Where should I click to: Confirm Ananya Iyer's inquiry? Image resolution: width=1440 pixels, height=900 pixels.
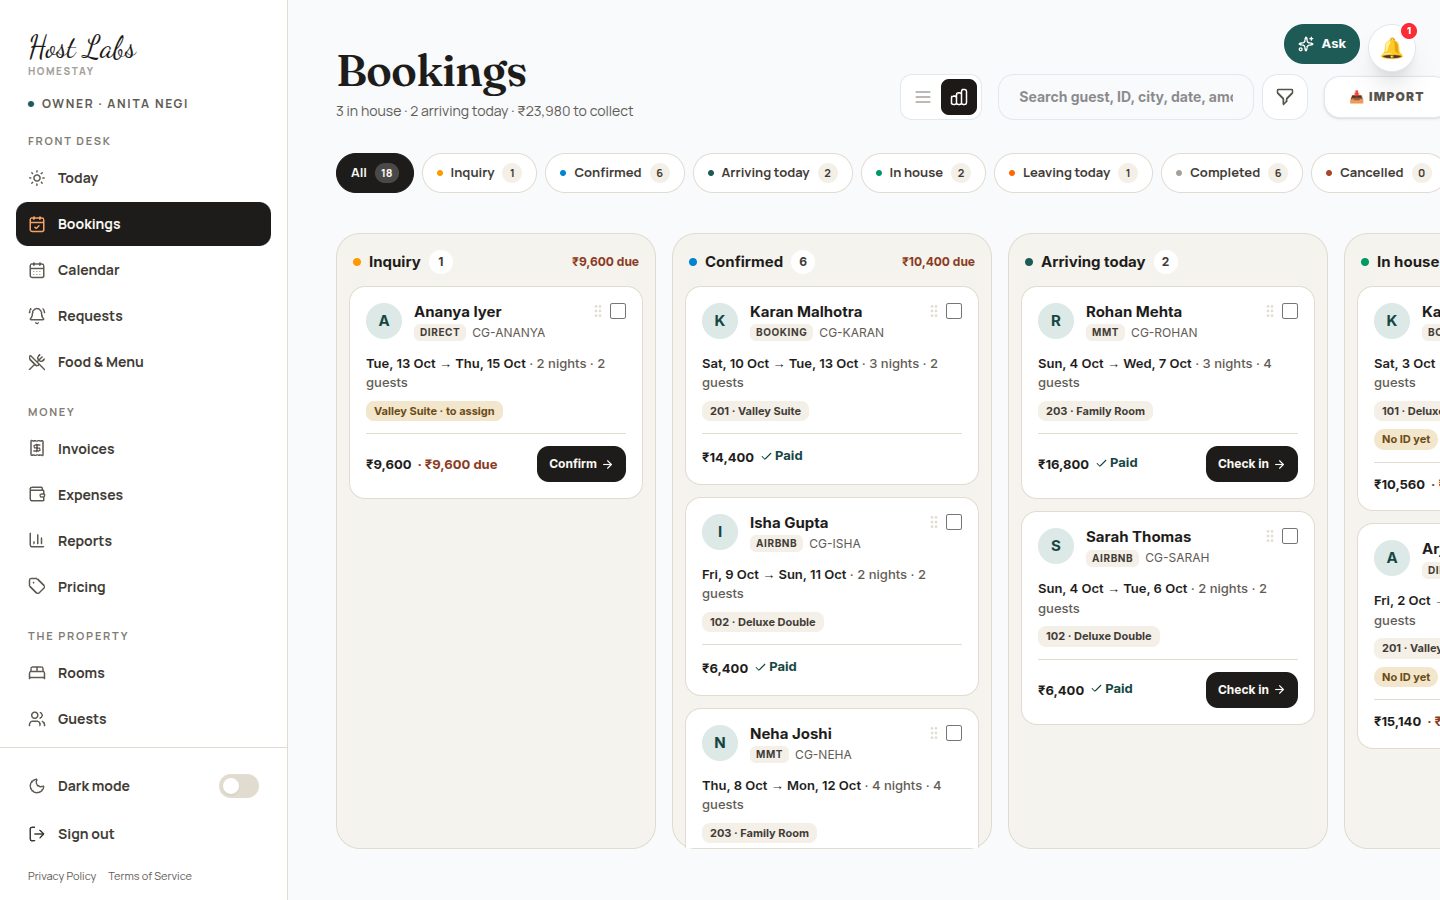click(581, 464)
